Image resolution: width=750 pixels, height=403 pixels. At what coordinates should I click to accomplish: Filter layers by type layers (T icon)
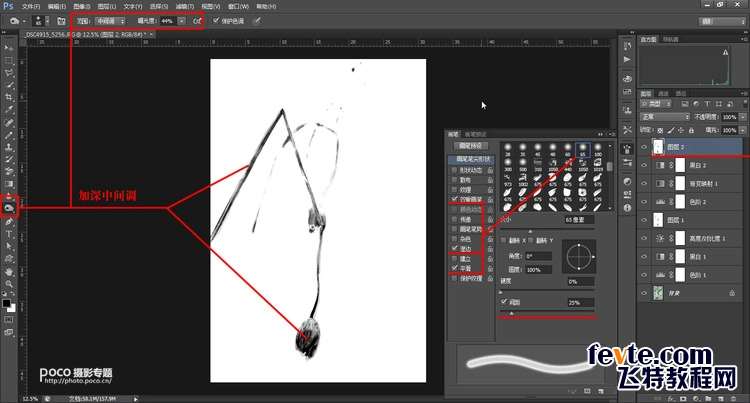707,104
